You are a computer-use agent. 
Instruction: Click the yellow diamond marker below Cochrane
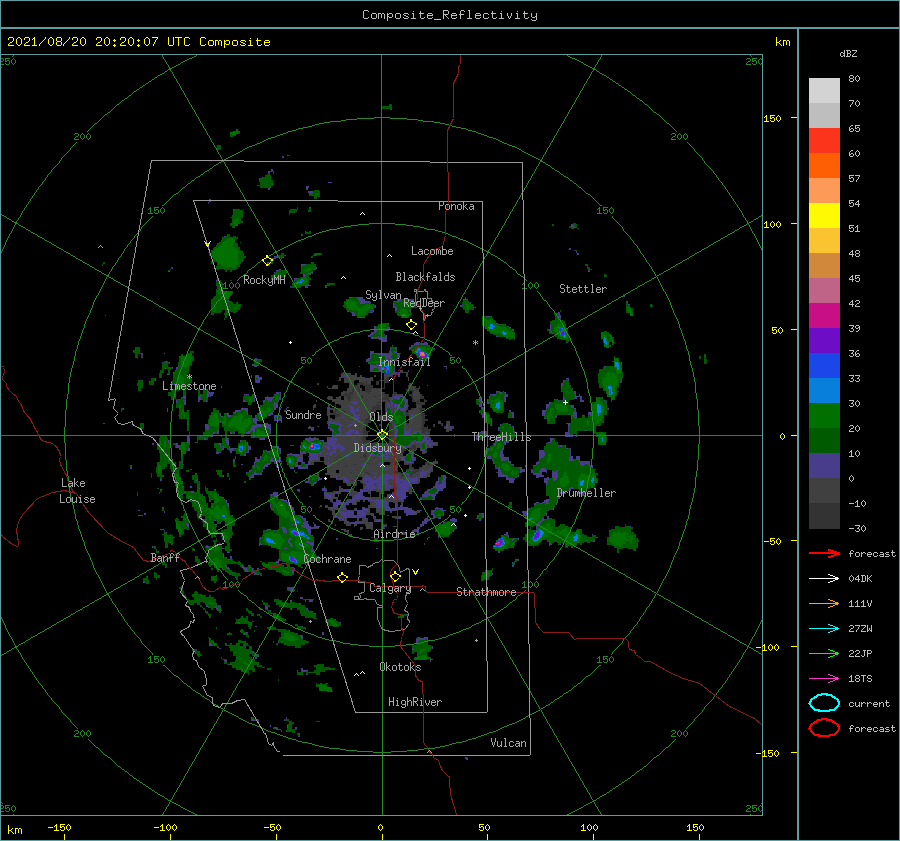(343, 578)
